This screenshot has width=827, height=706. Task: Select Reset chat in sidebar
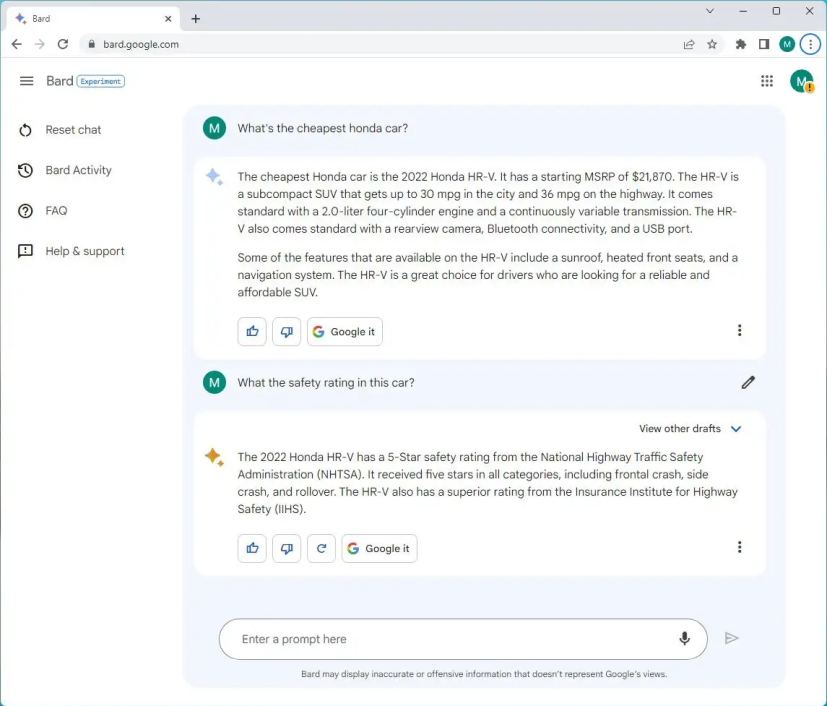[73, 130]
